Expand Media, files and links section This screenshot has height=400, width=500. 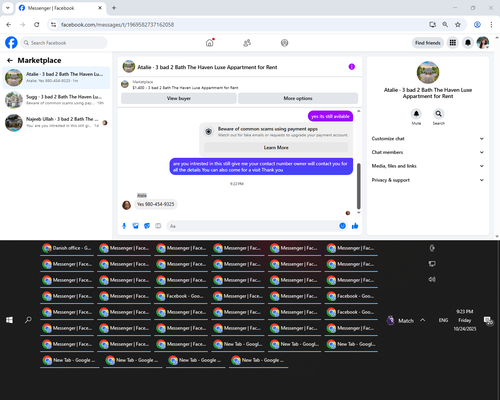pos(428,166)
